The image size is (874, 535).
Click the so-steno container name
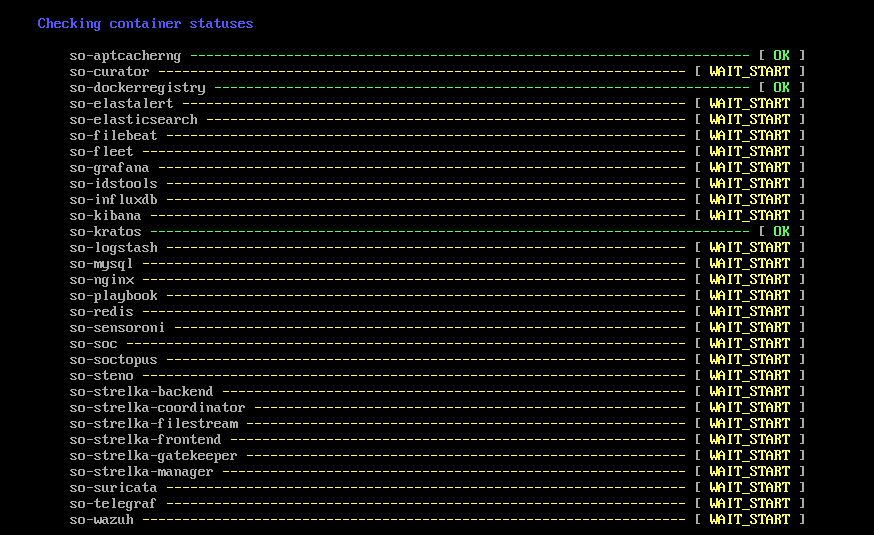[x=101, y=376]
